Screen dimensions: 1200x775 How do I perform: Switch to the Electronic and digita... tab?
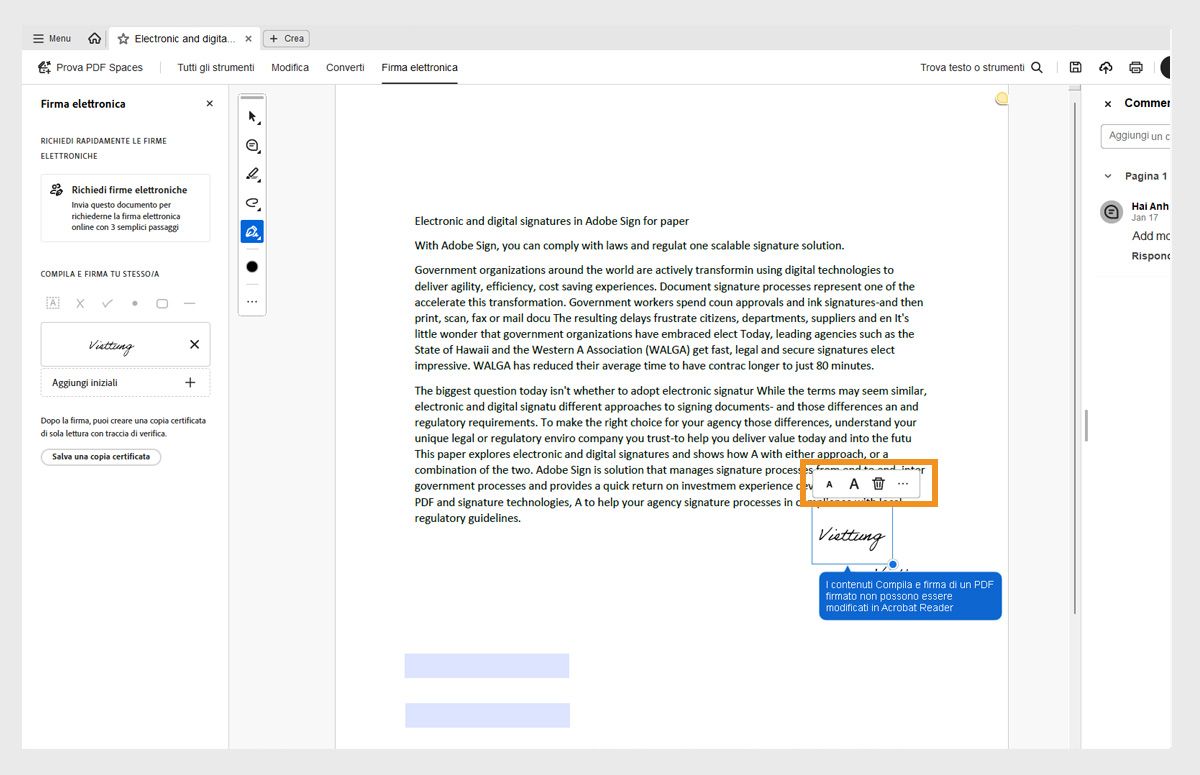tap(184, 39)
